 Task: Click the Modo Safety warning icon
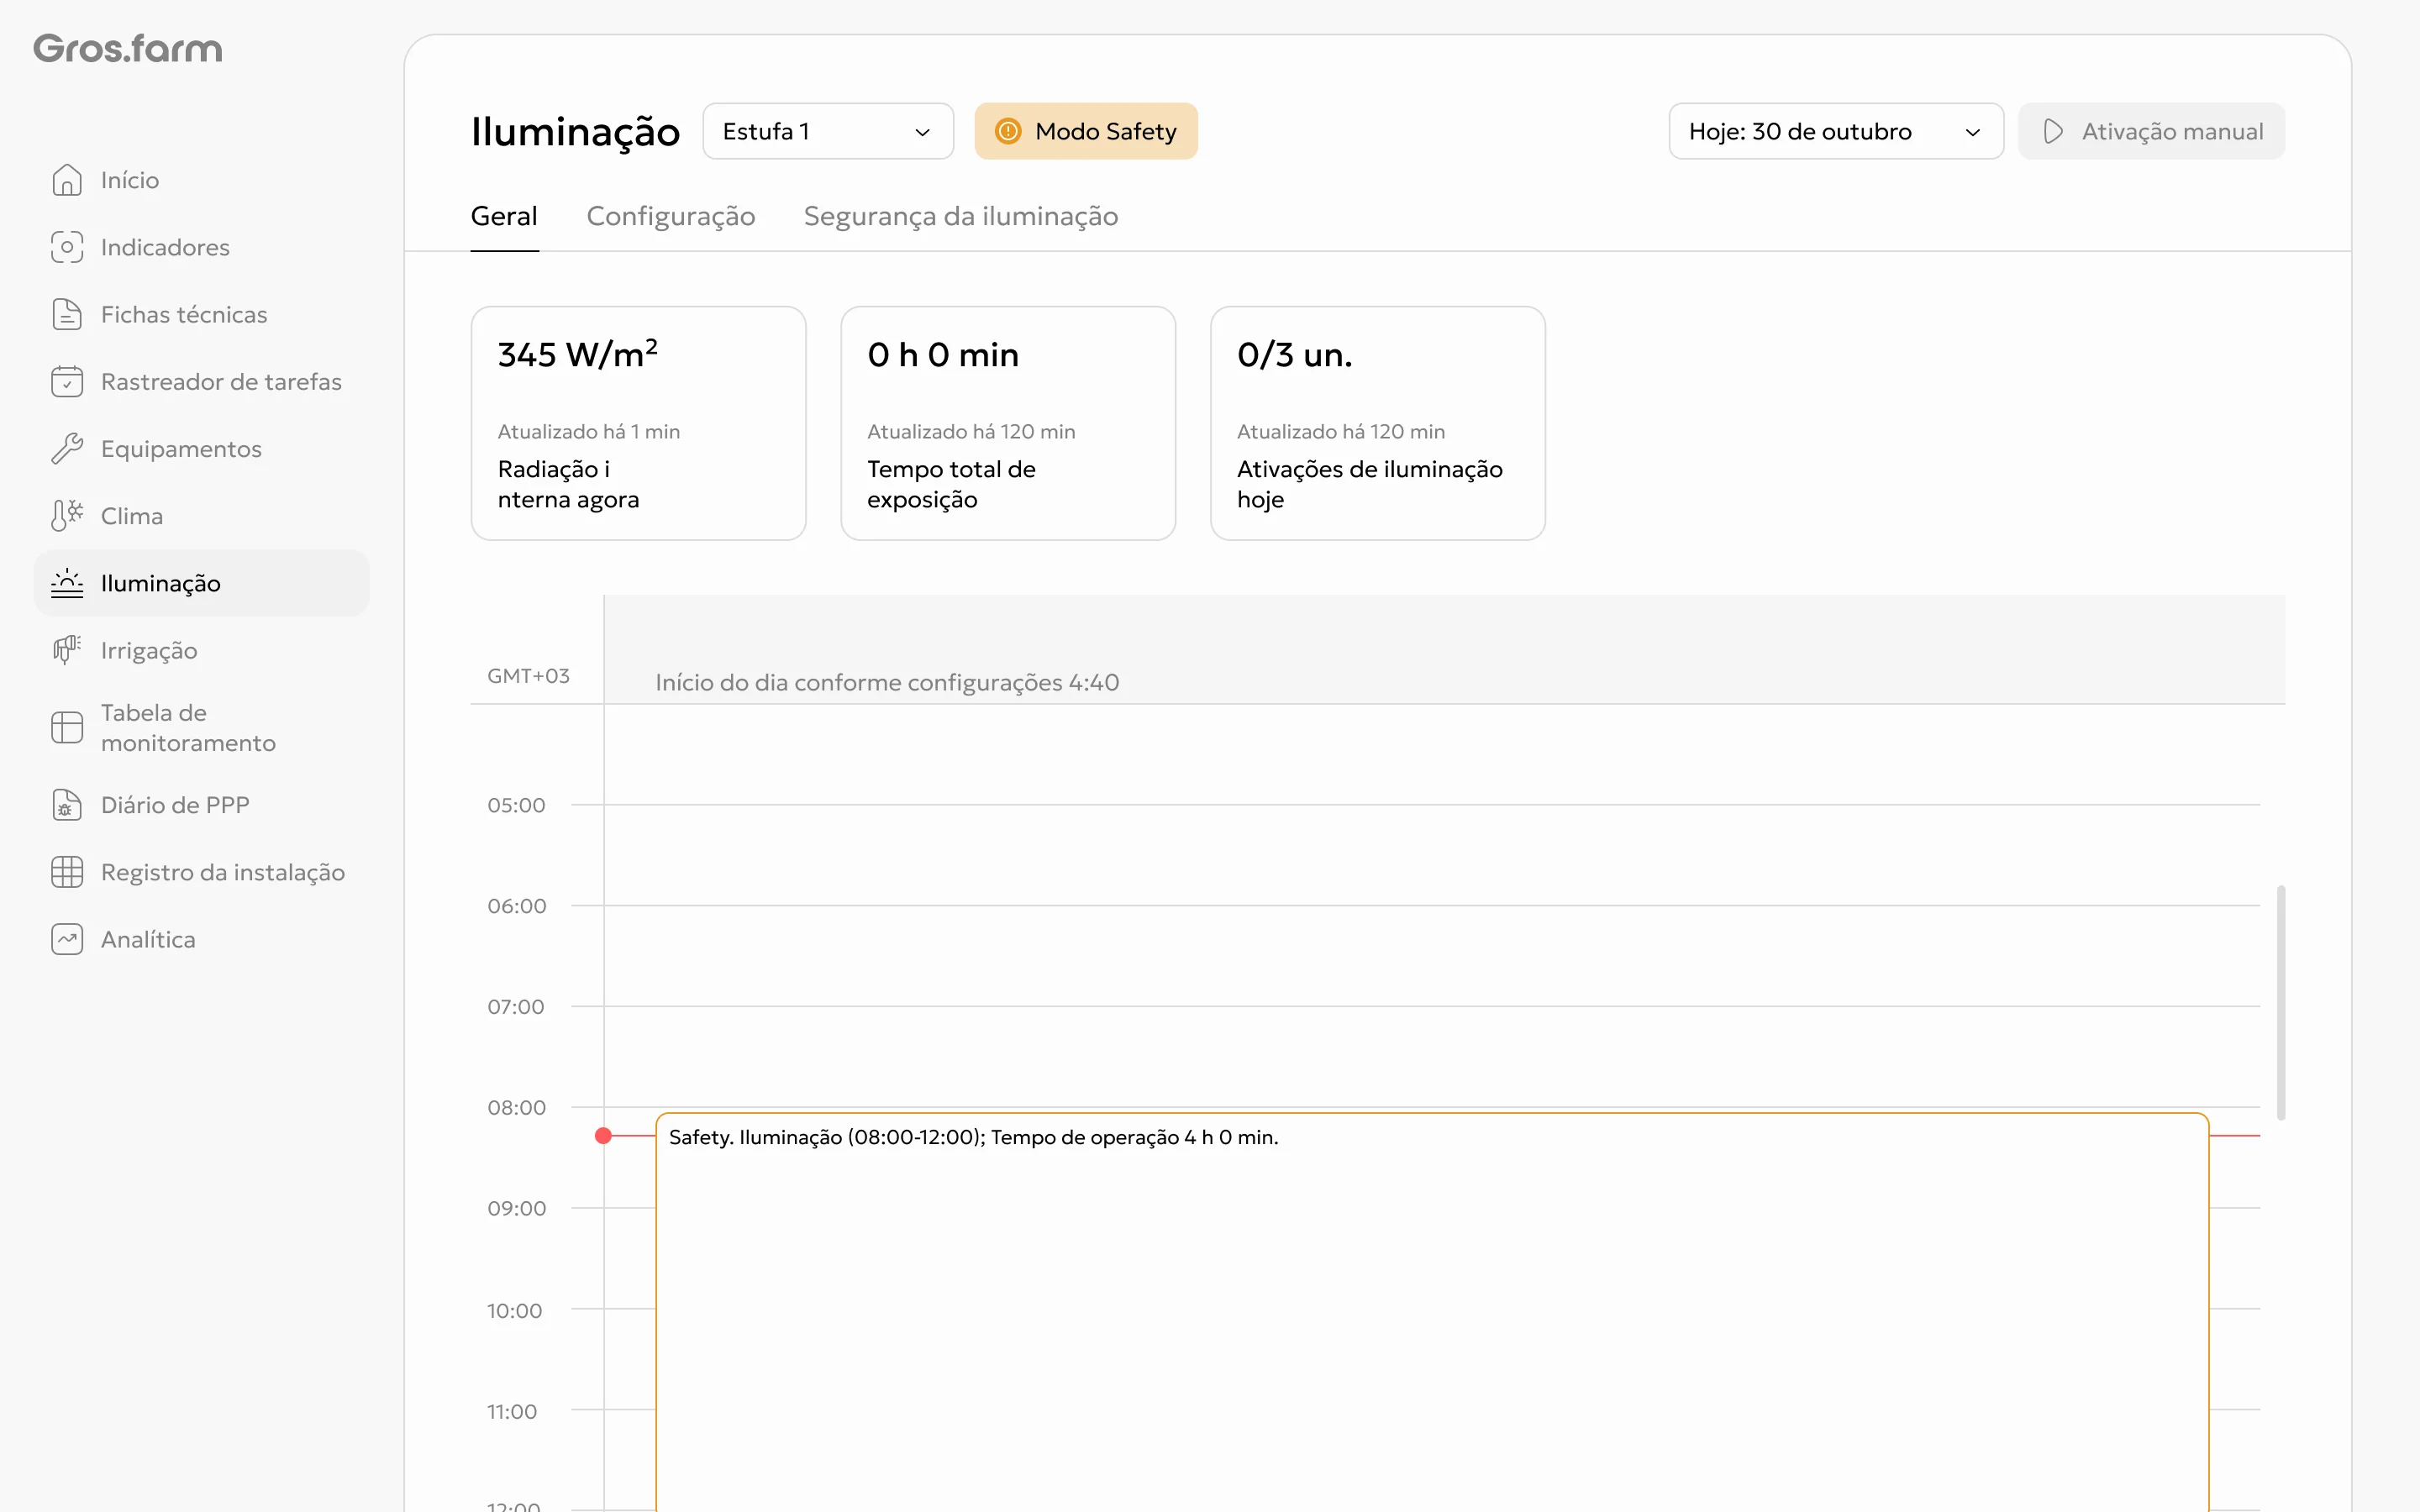click(1008, 131)
